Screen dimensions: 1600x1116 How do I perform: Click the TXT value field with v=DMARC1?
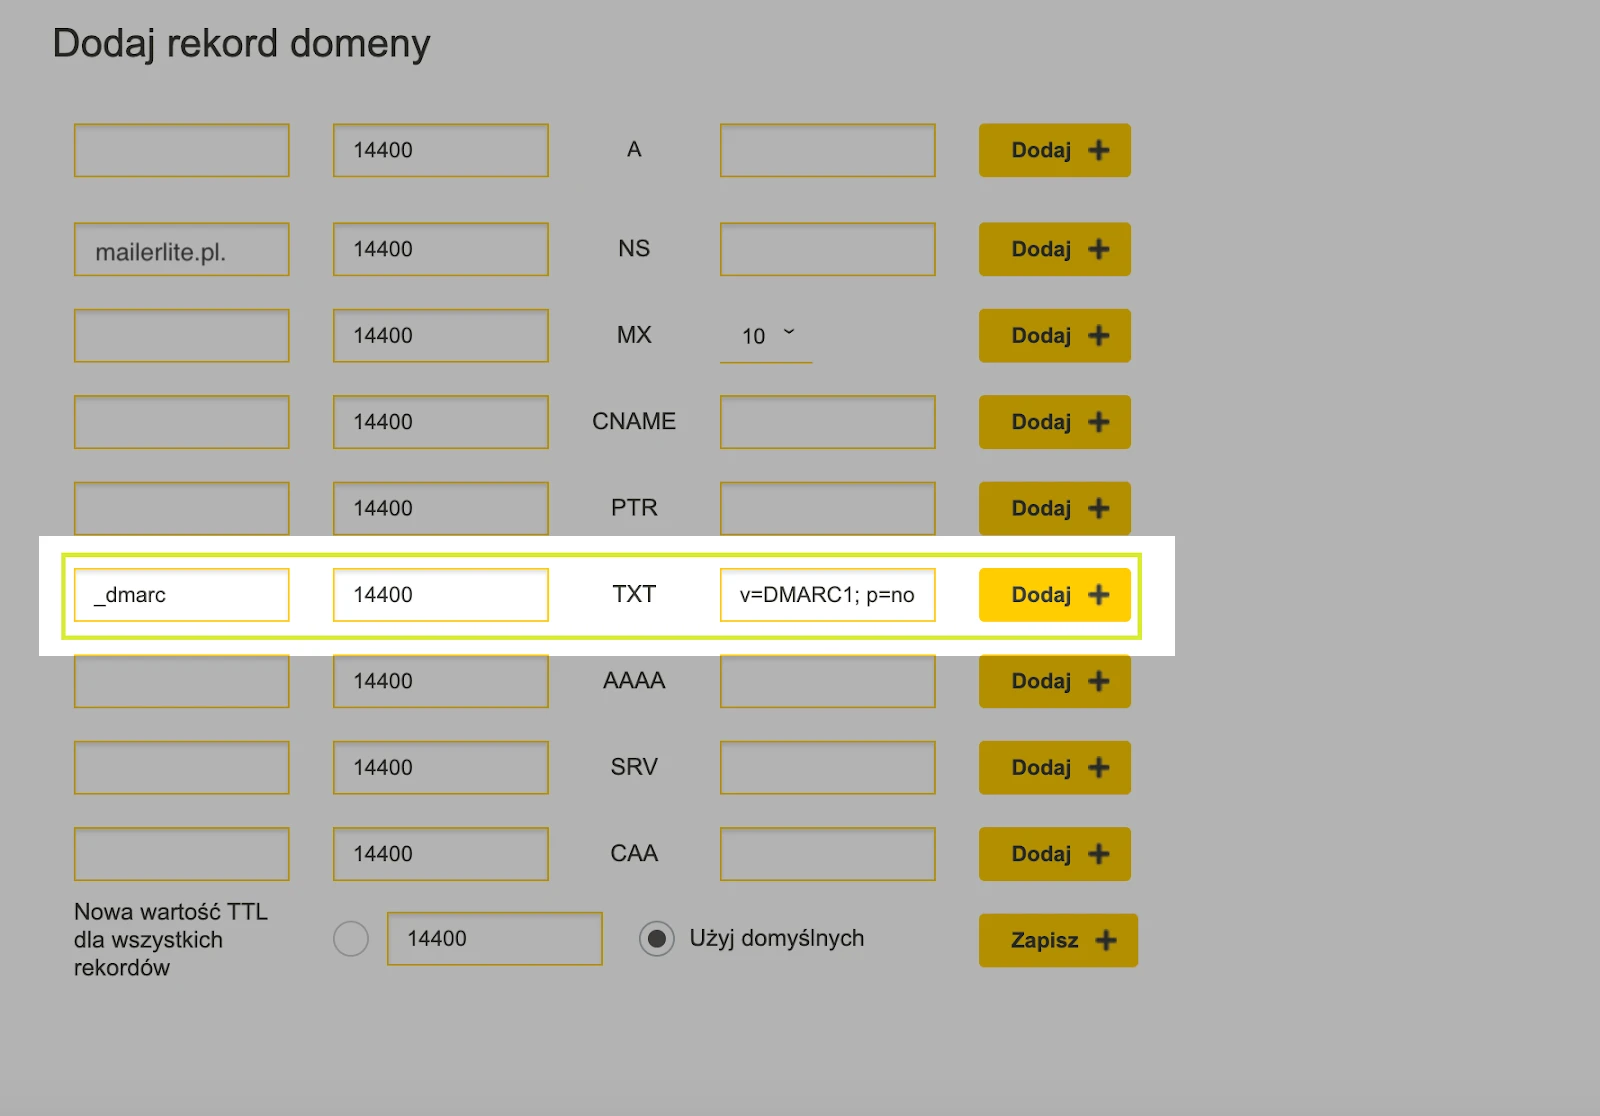(x=827, y=595)
